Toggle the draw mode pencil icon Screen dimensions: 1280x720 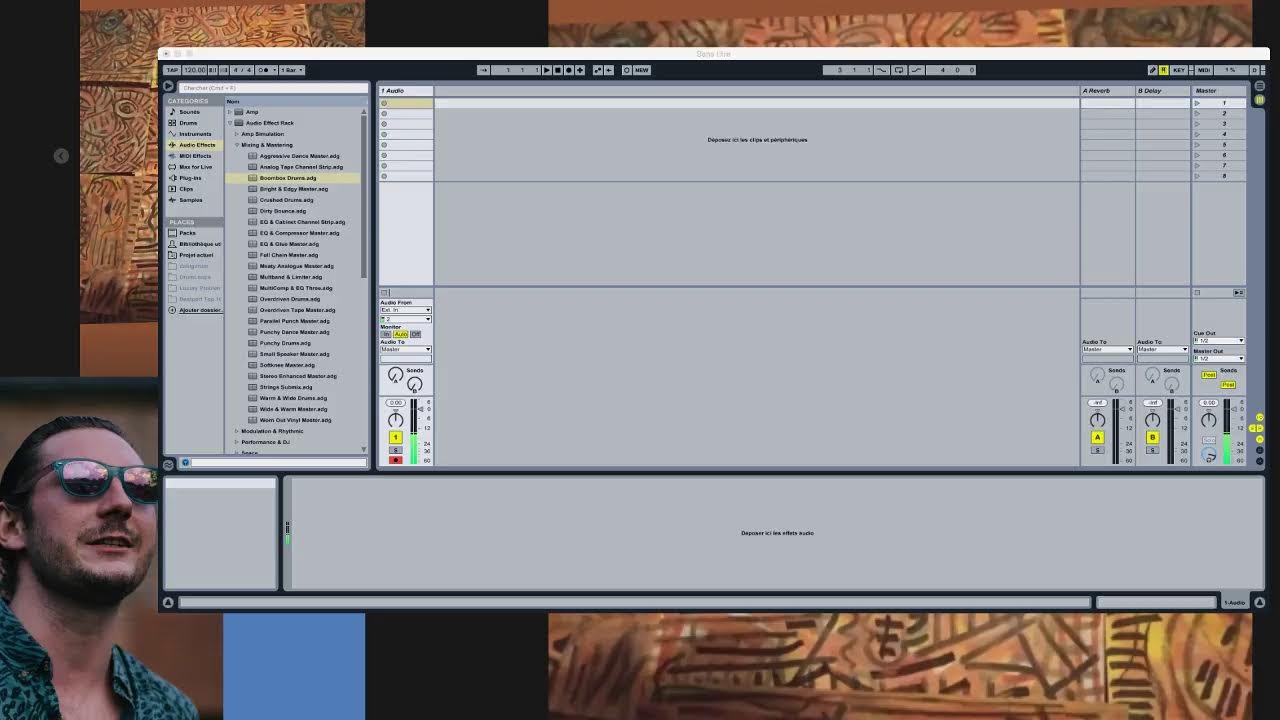[x=1152, y=70]
